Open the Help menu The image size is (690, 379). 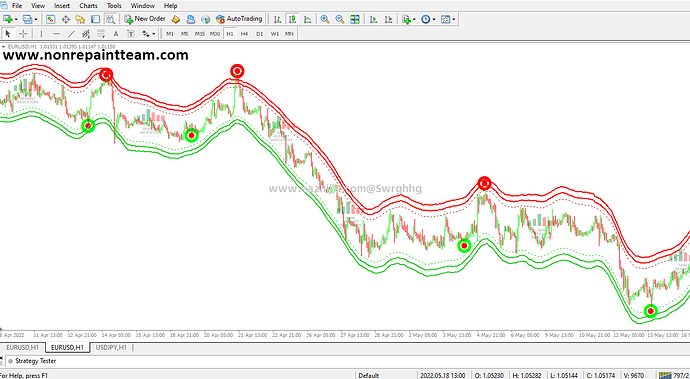coord(170,6)
